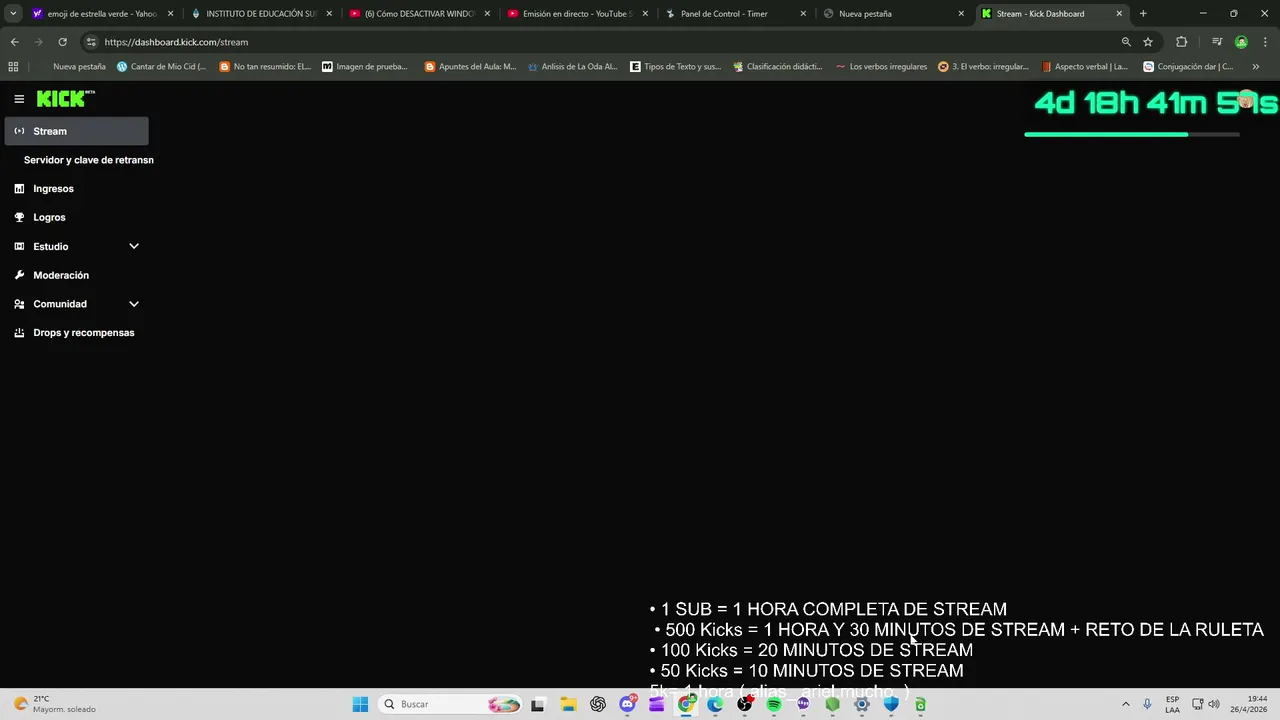Click the Drops y recompensas icon
Image resolution: width=1280 pixels, height=720 pixels.
pyautogui.click(x=19, y=333)
